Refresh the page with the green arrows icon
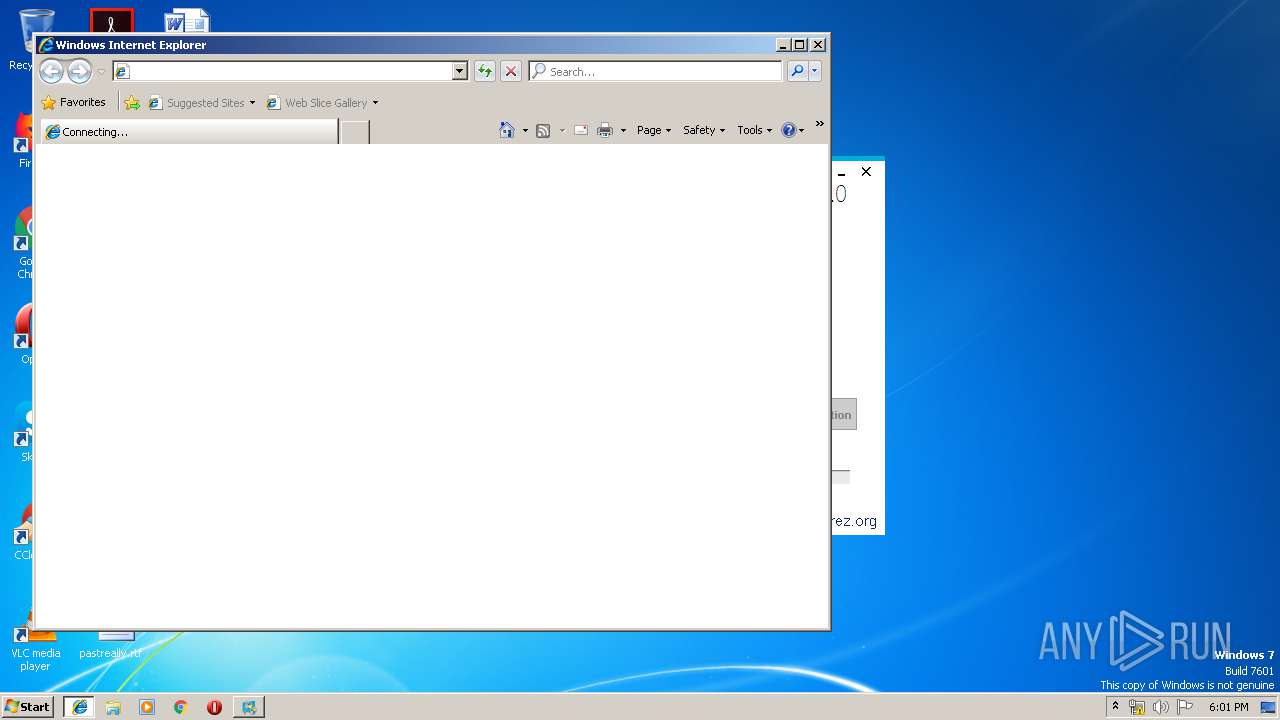Screen dimensions: 1280x720 (x=485, y=71)
